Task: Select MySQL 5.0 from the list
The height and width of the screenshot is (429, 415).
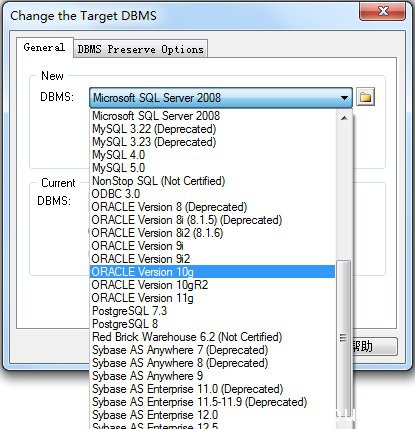Action: [x=213, y=168]
